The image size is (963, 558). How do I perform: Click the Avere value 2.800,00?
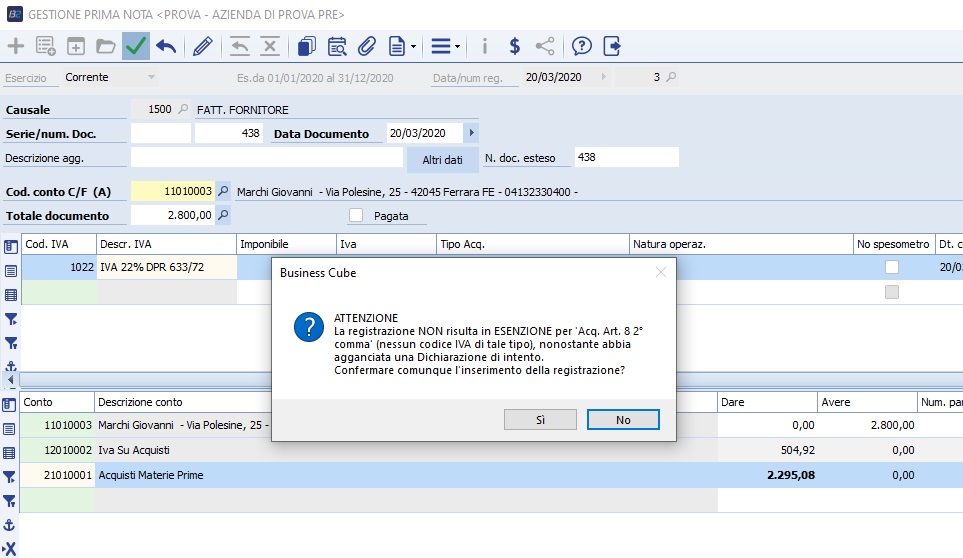(892, 425)
